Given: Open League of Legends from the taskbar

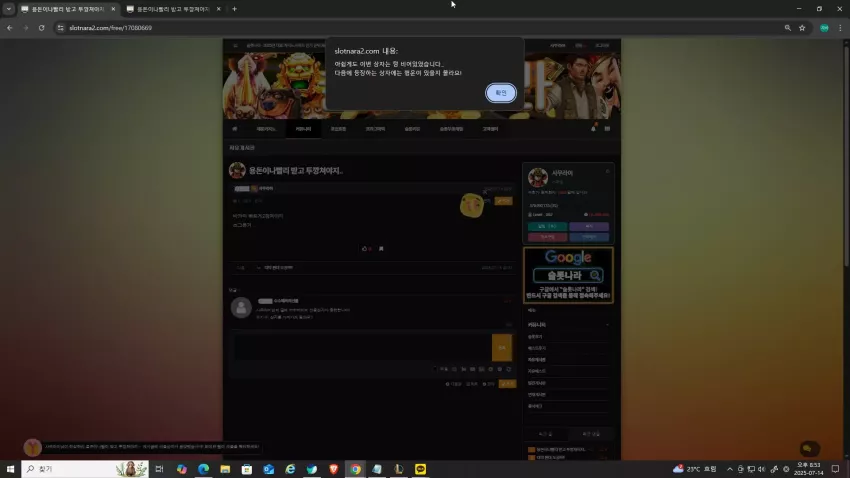Looking at the screenshot, I should [398, 469].
